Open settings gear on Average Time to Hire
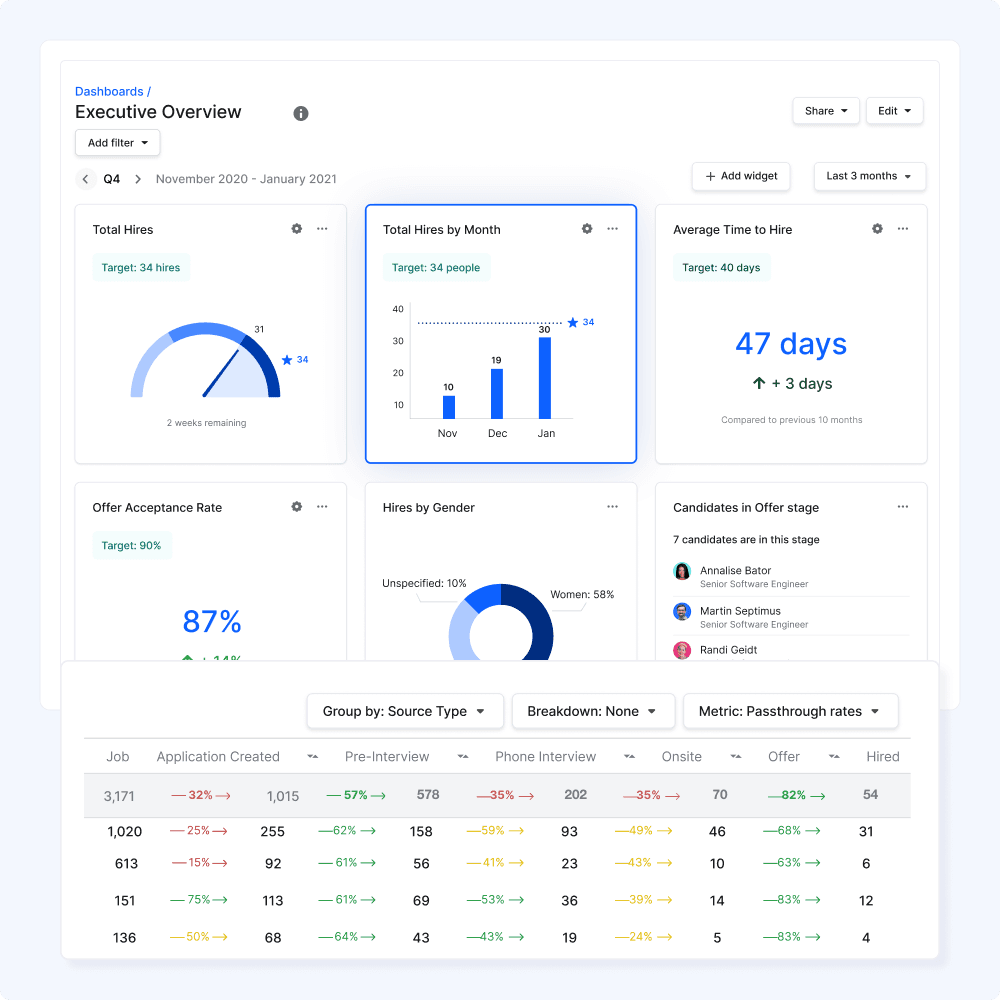Viewport: 1000px width, 1000px height. [x=877, y=229]
